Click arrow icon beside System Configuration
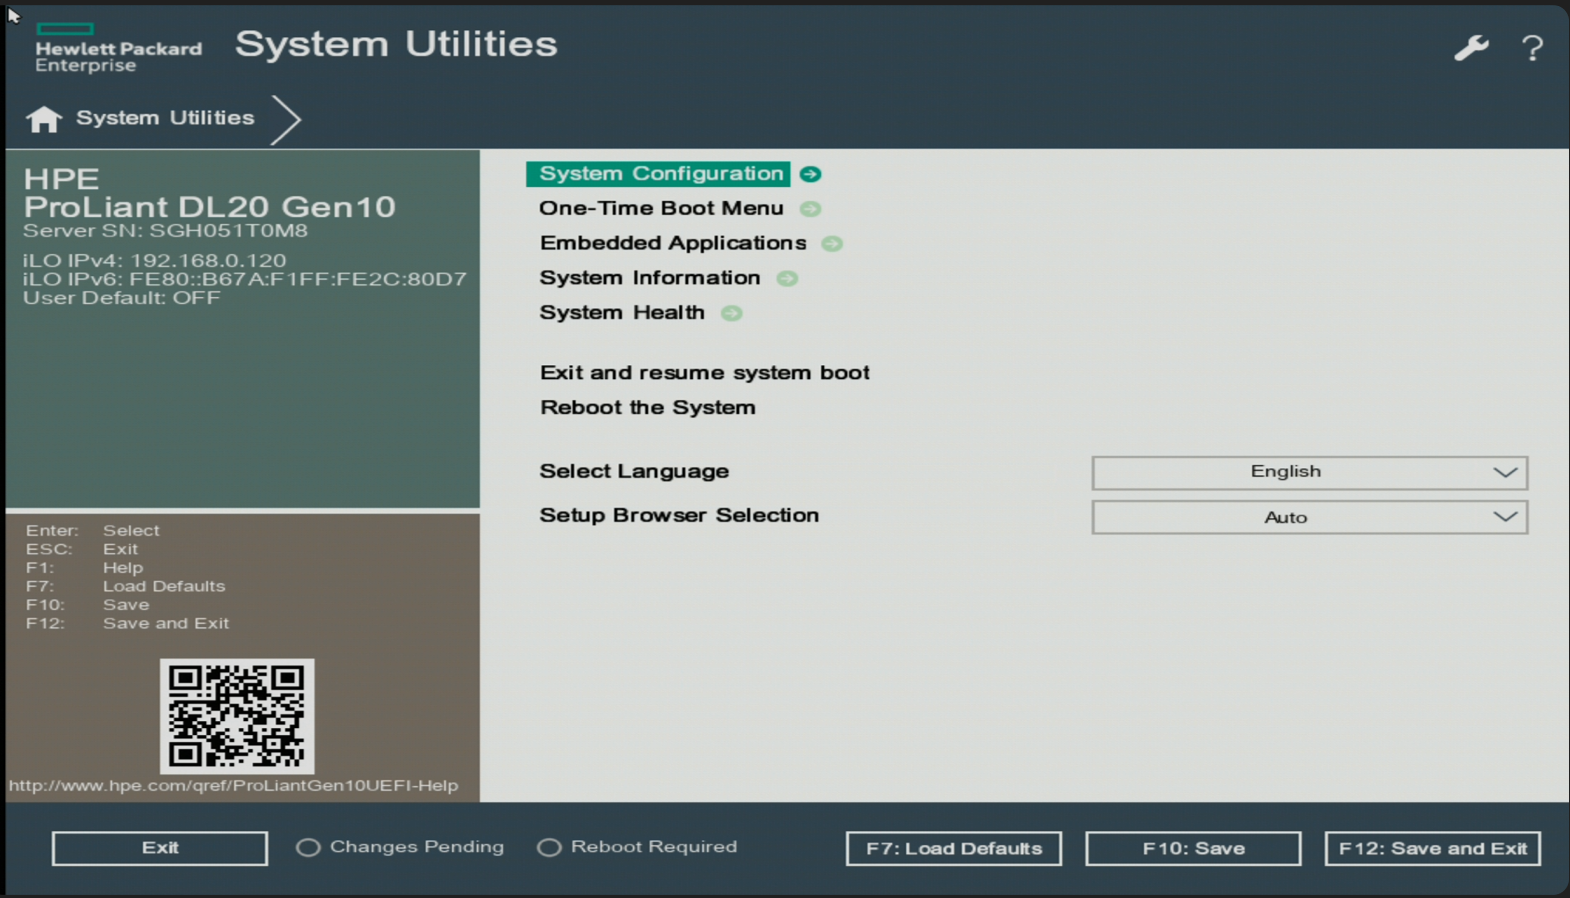This screenshot has width=1570, height=898. tap(811, 174)
